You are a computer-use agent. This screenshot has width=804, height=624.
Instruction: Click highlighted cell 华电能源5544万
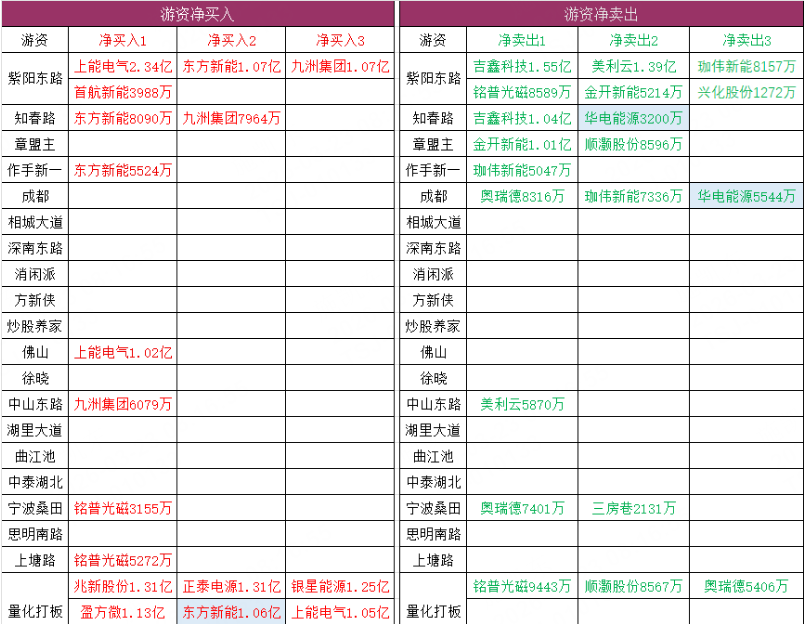point(747,196)
